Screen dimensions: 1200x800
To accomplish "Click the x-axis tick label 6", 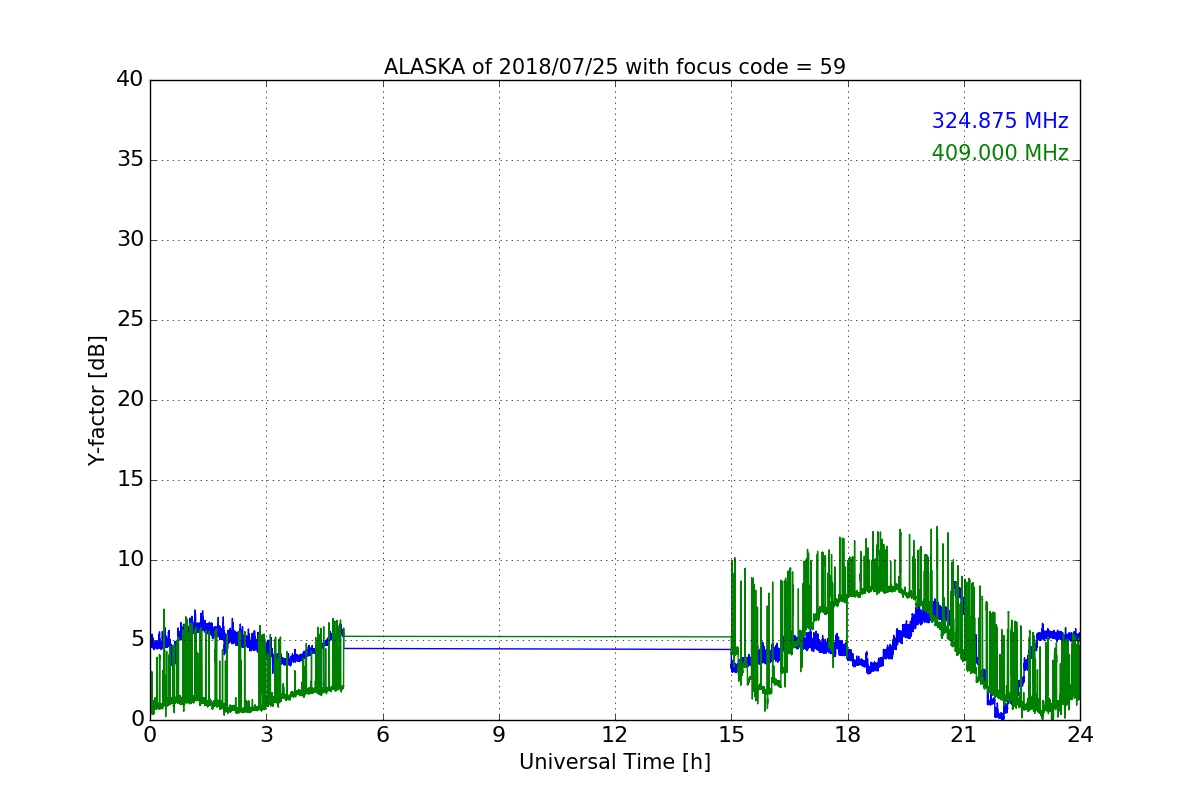I will [x=383, y=735].
